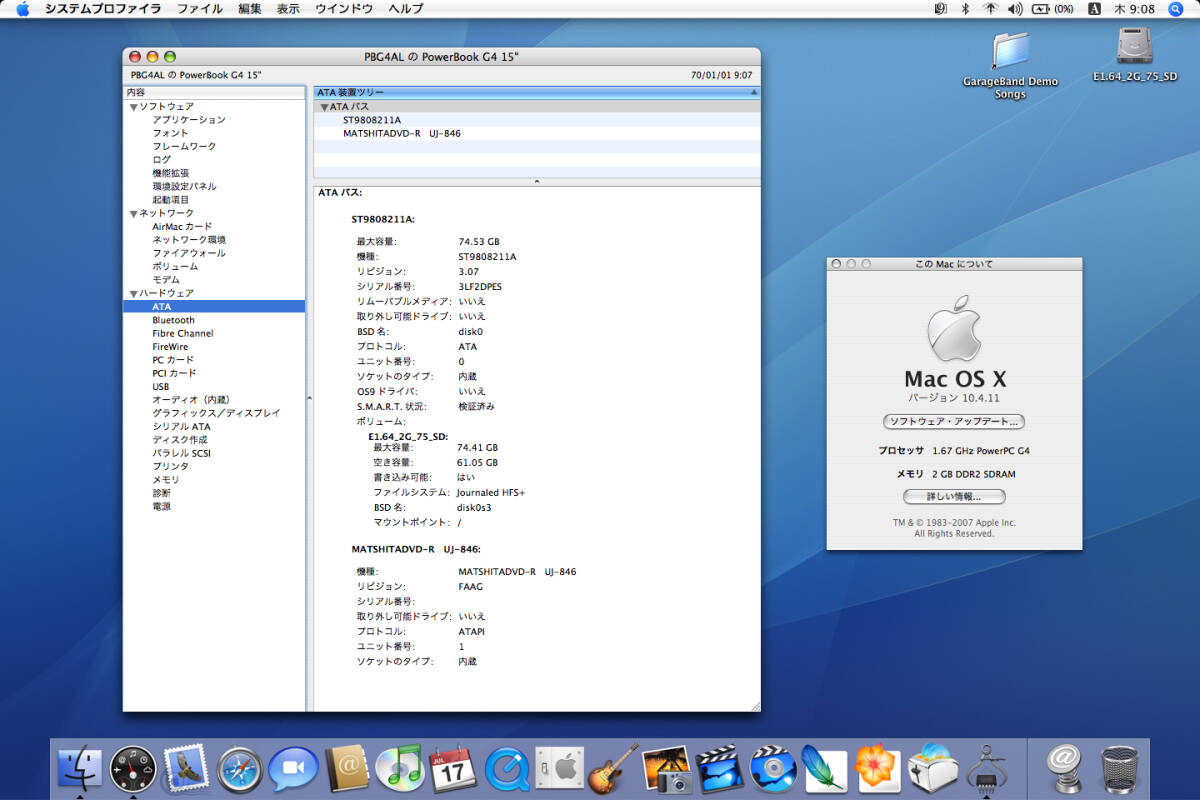Select ST9808211A row in device tree
Image resolution: width=1200 pixels, height=800 pixels.
(537, 120)
